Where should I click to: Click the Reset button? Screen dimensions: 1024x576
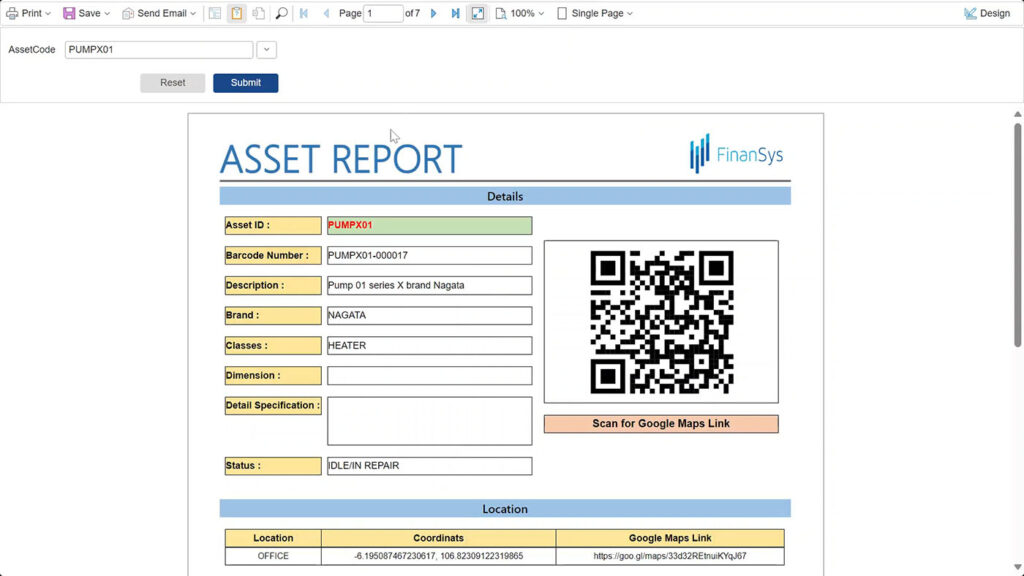click(x=172, y=83)
